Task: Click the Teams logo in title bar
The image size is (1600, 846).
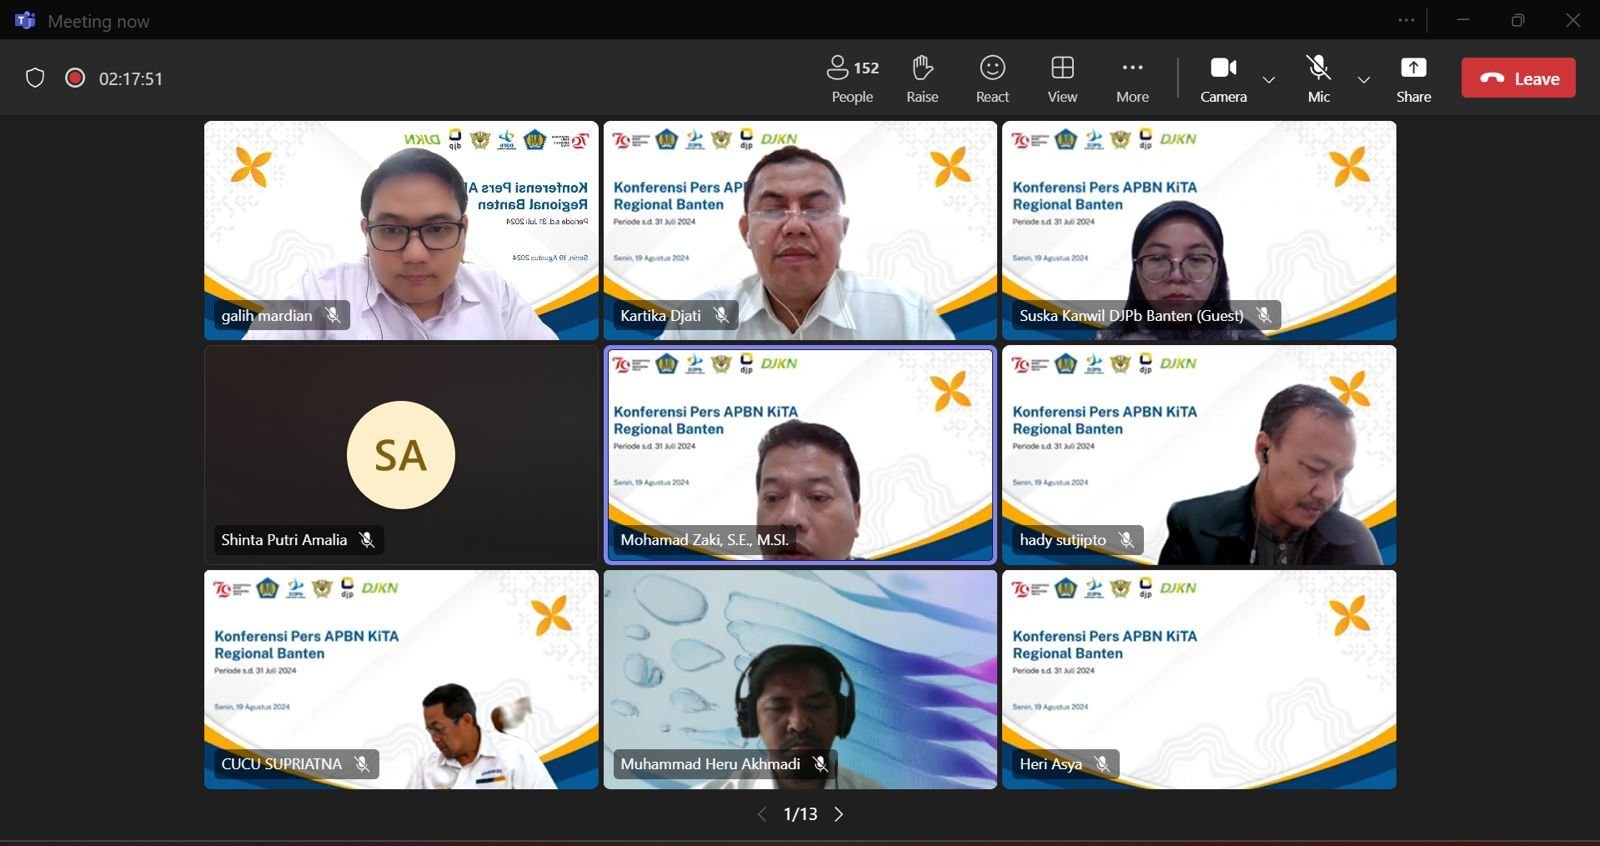Action: [25, 21]
